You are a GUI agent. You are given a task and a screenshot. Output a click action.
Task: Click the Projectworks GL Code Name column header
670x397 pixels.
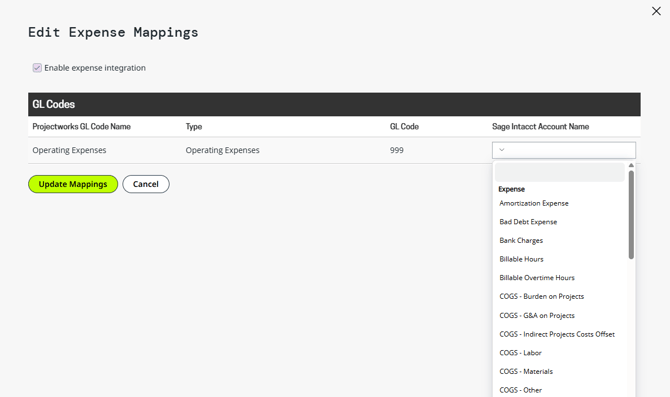pyautogui.click(x=82, y=126)
